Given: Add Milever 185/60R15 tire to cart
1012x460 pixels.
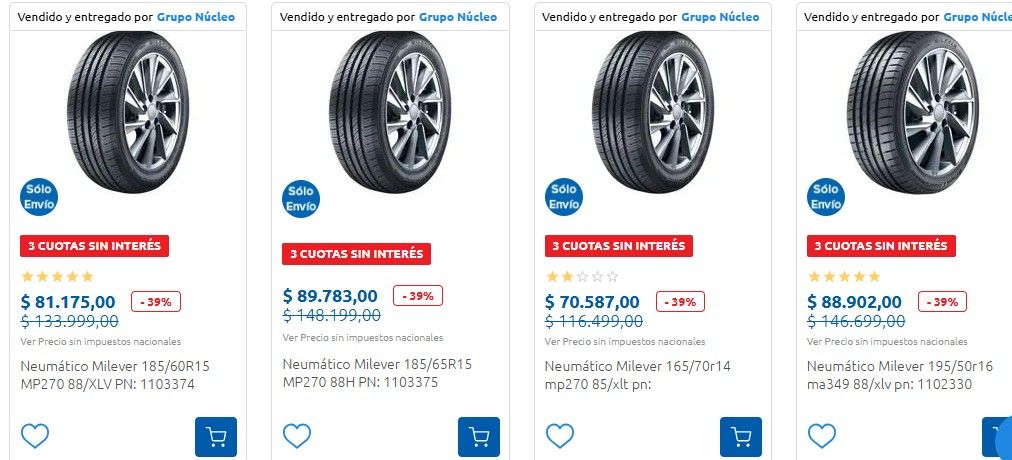Looking at the screenshot, I should pos(216,437).
